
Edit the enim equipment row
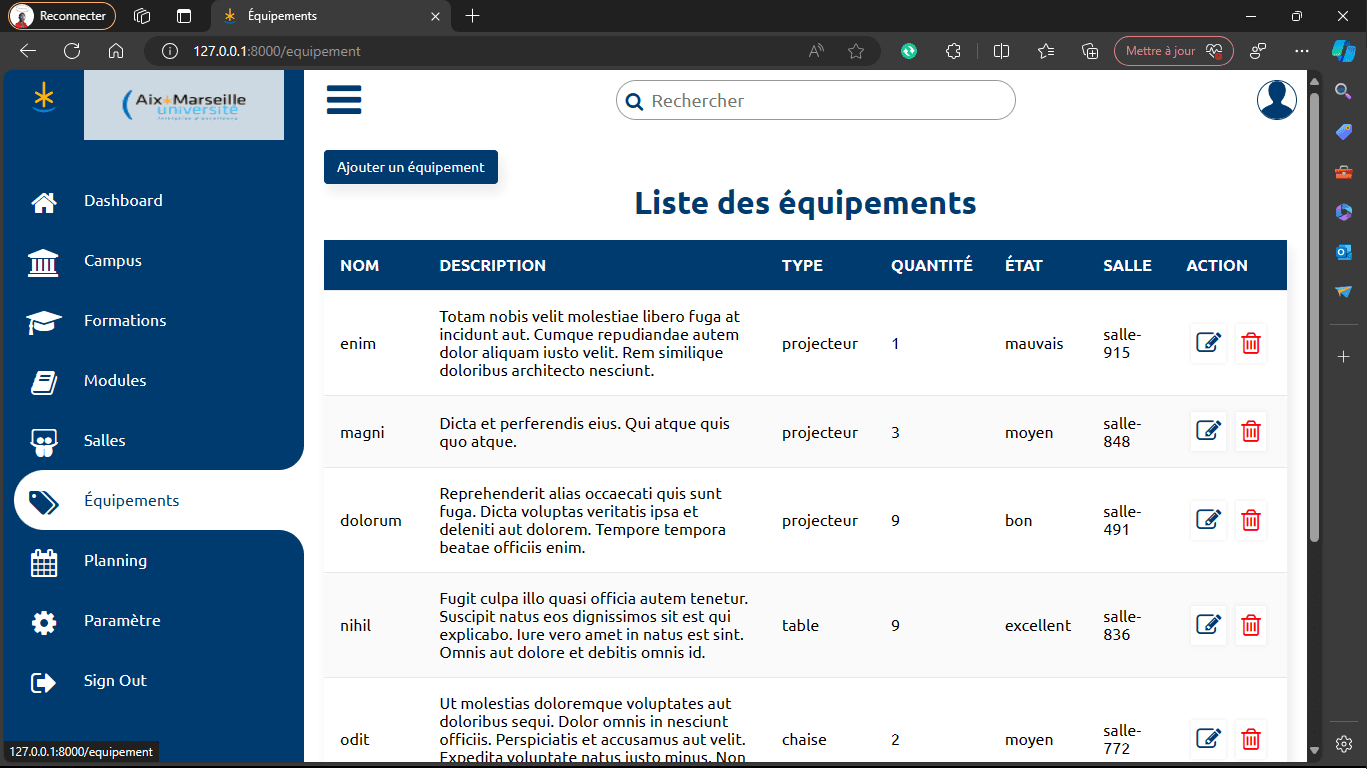point(1208,343)
